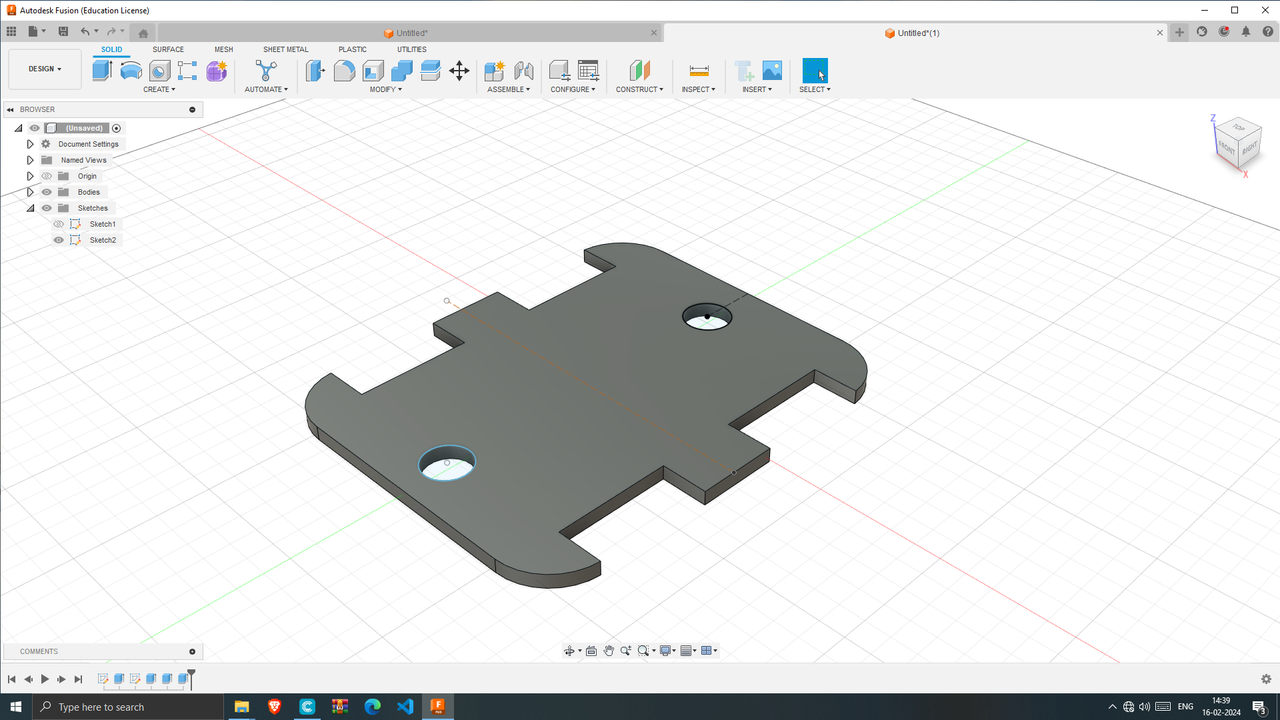The image size is (1280, 720).
Task: Open the Construct dropdown menu
Action: 639,89
